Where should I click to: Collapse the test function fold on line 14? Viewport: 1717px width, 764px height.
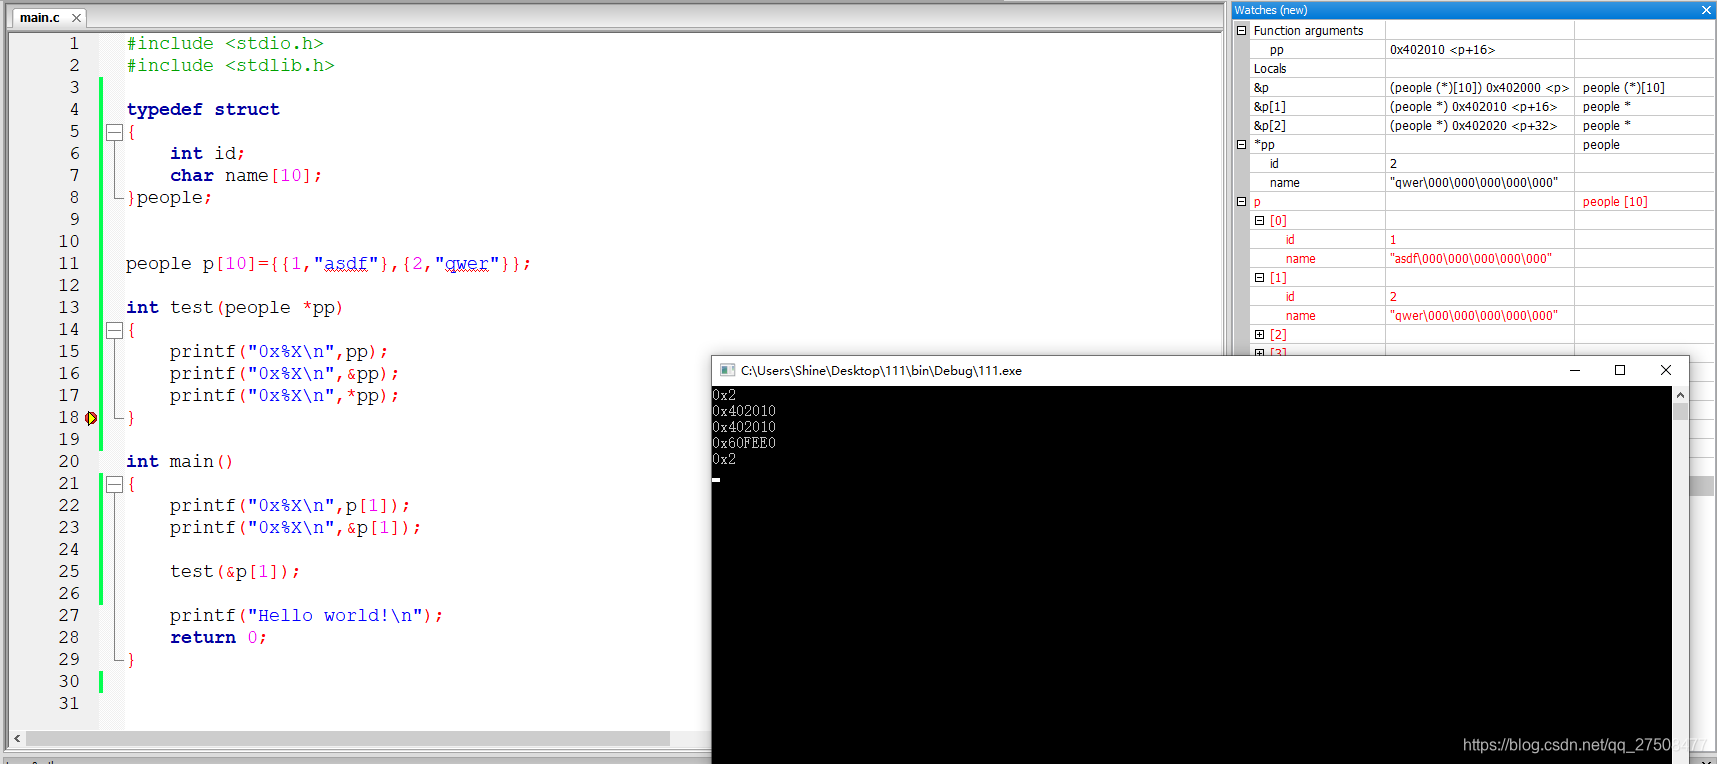[x=115, y=330]
